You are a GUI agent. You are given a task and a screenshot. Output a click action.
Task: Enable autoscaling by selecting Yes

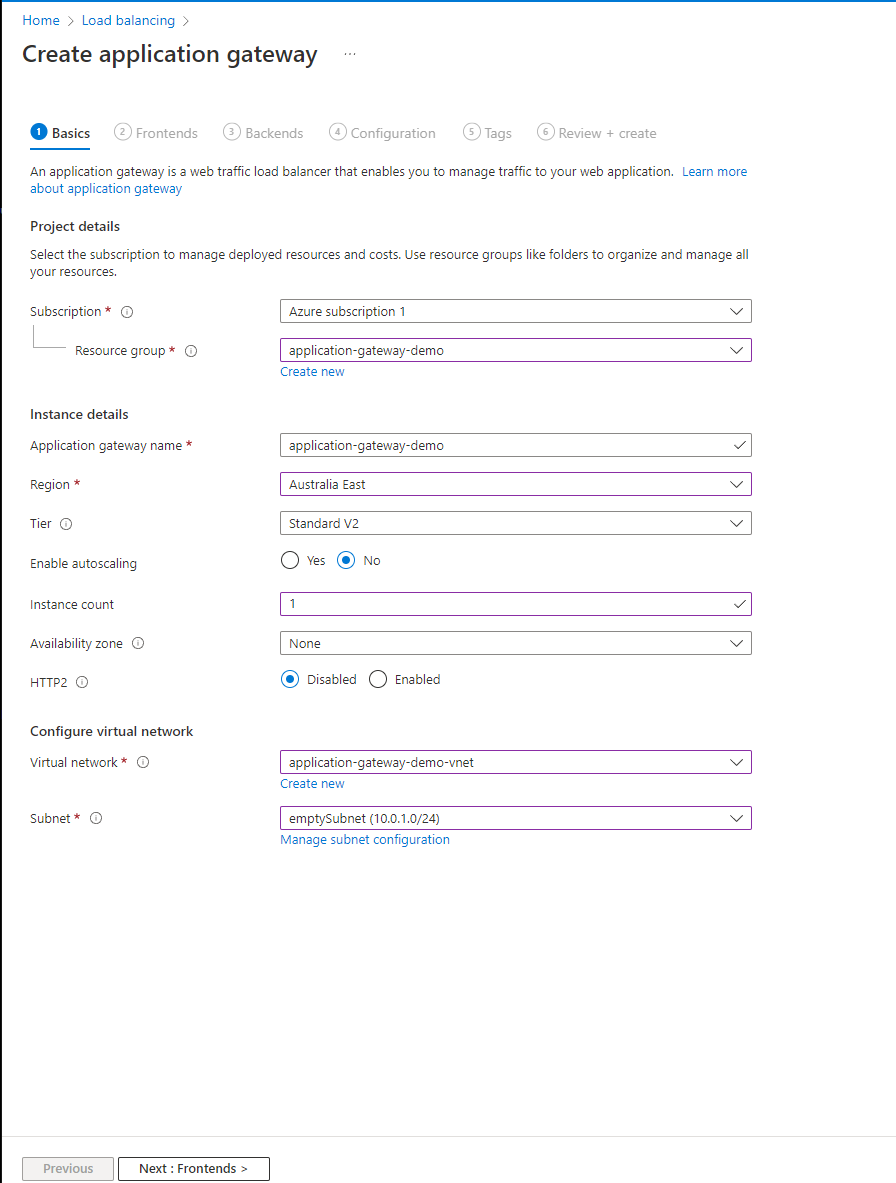(x=290, y=560)
